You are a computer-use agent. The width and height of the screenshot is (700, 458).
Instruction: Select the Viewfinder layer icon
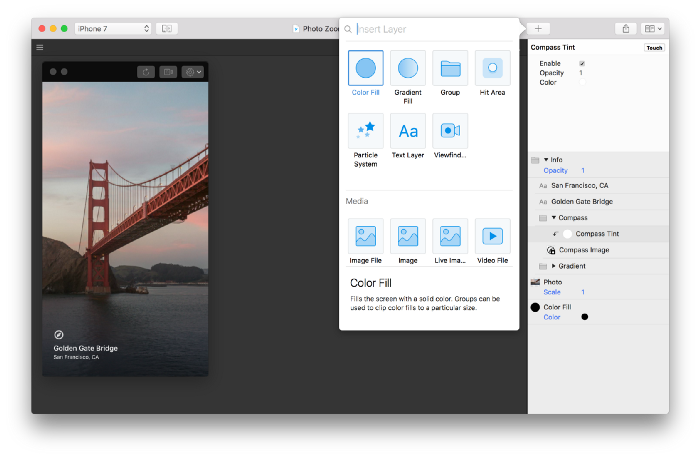click(450, 131)
